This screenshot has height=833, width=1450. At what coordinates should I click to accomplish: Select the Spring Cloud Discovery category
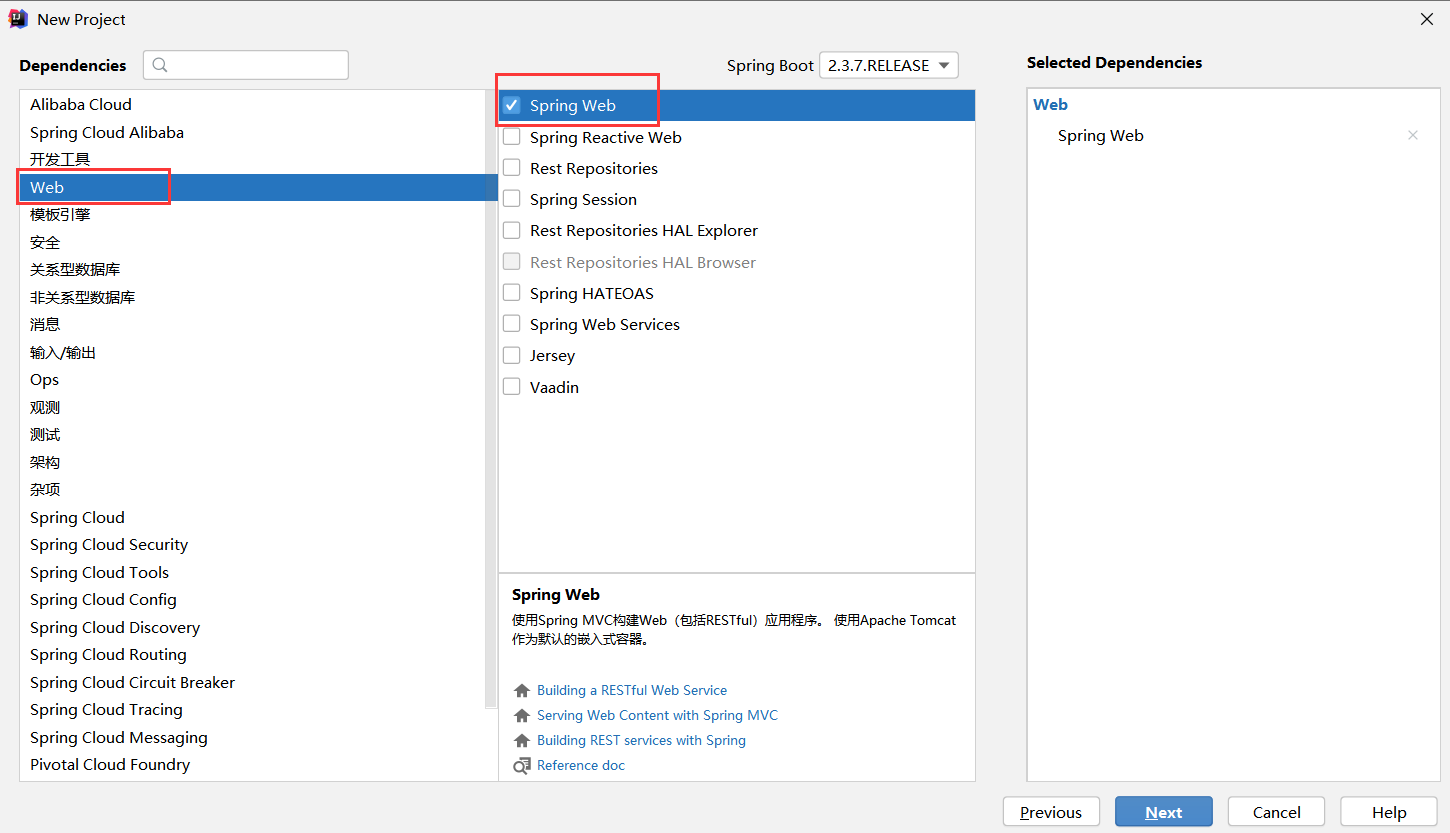coord(252,627)
